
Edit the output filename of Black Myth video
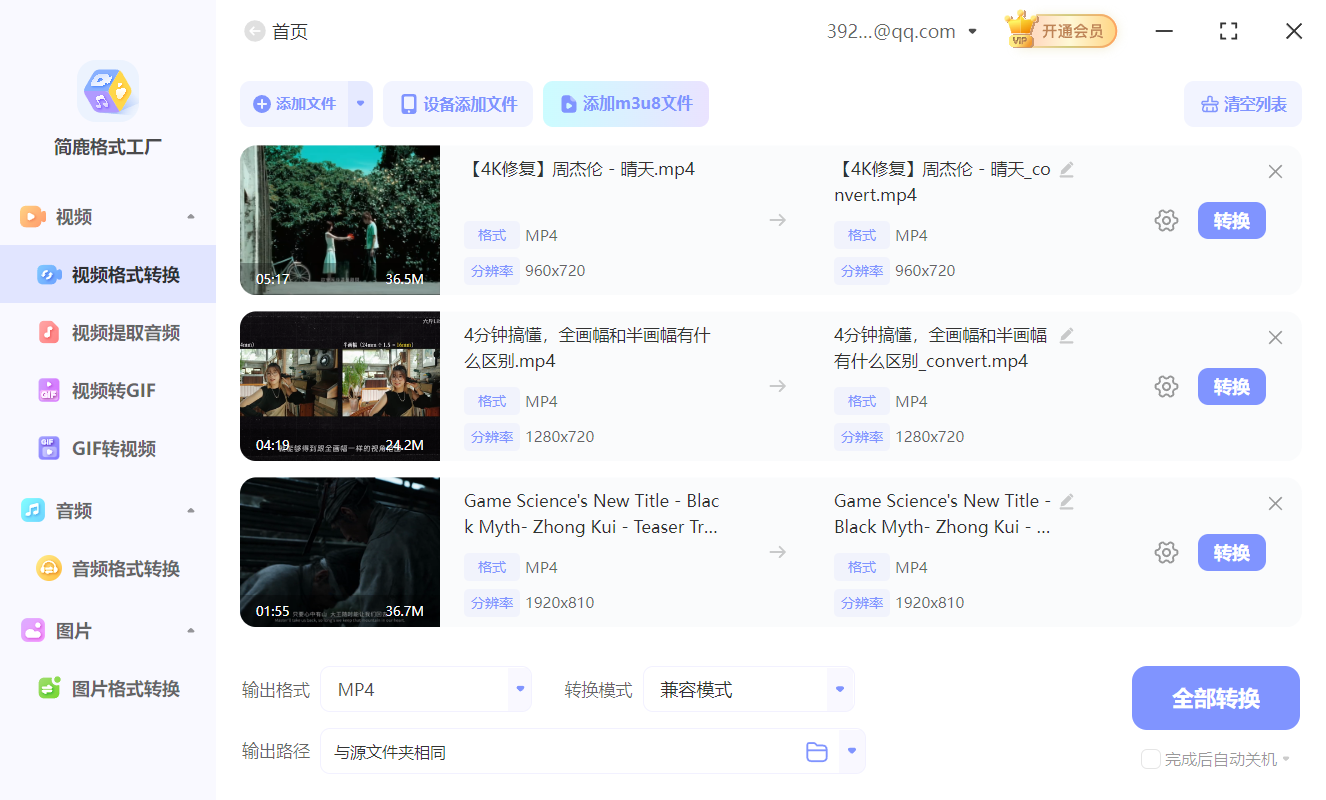(x=1066, y=502)
